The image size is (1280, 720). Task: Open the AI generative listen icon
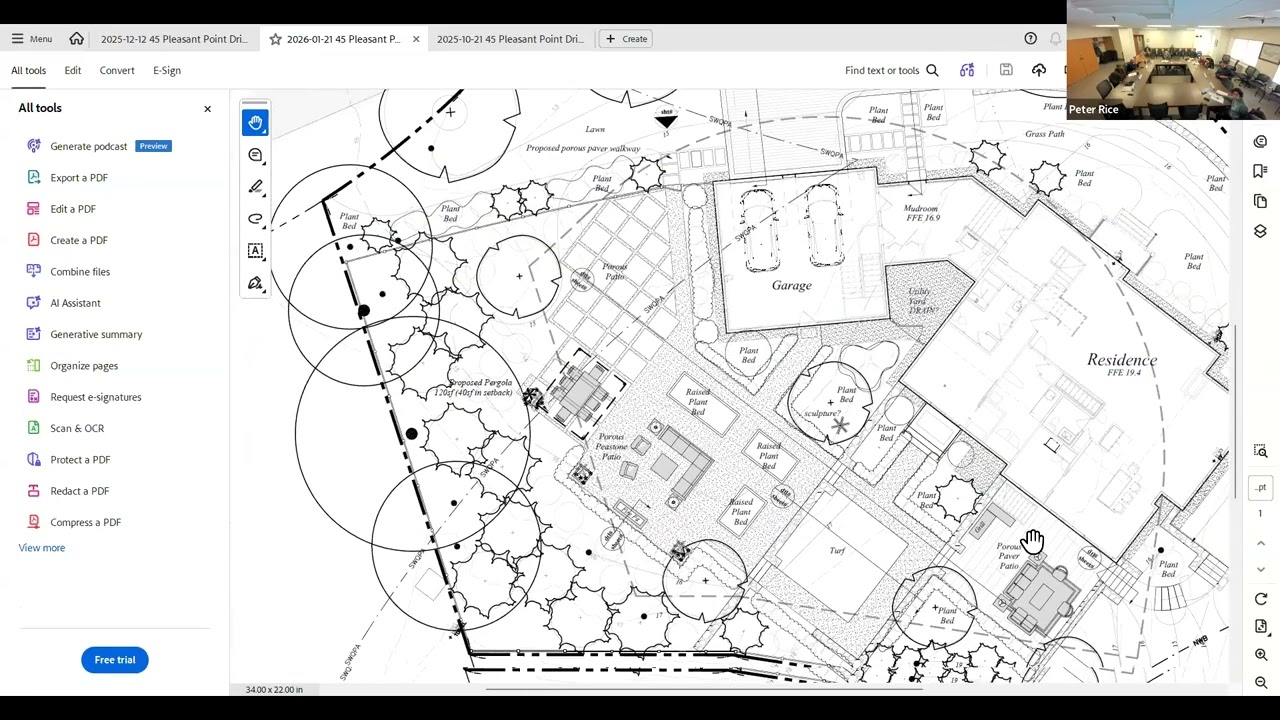pyautogui.click(x=967, y=70)
